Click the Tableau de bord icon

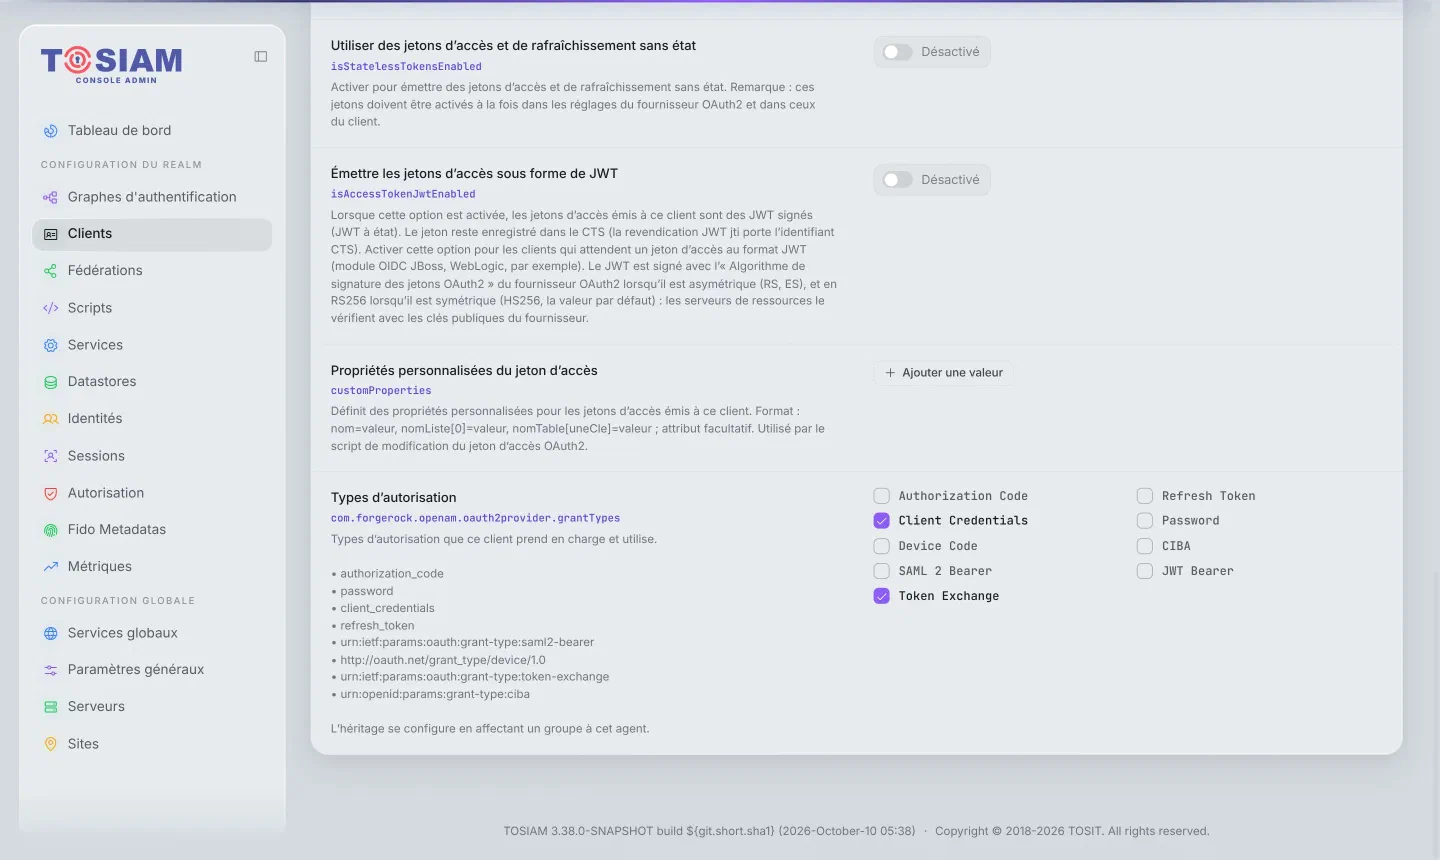click(51, 131)
